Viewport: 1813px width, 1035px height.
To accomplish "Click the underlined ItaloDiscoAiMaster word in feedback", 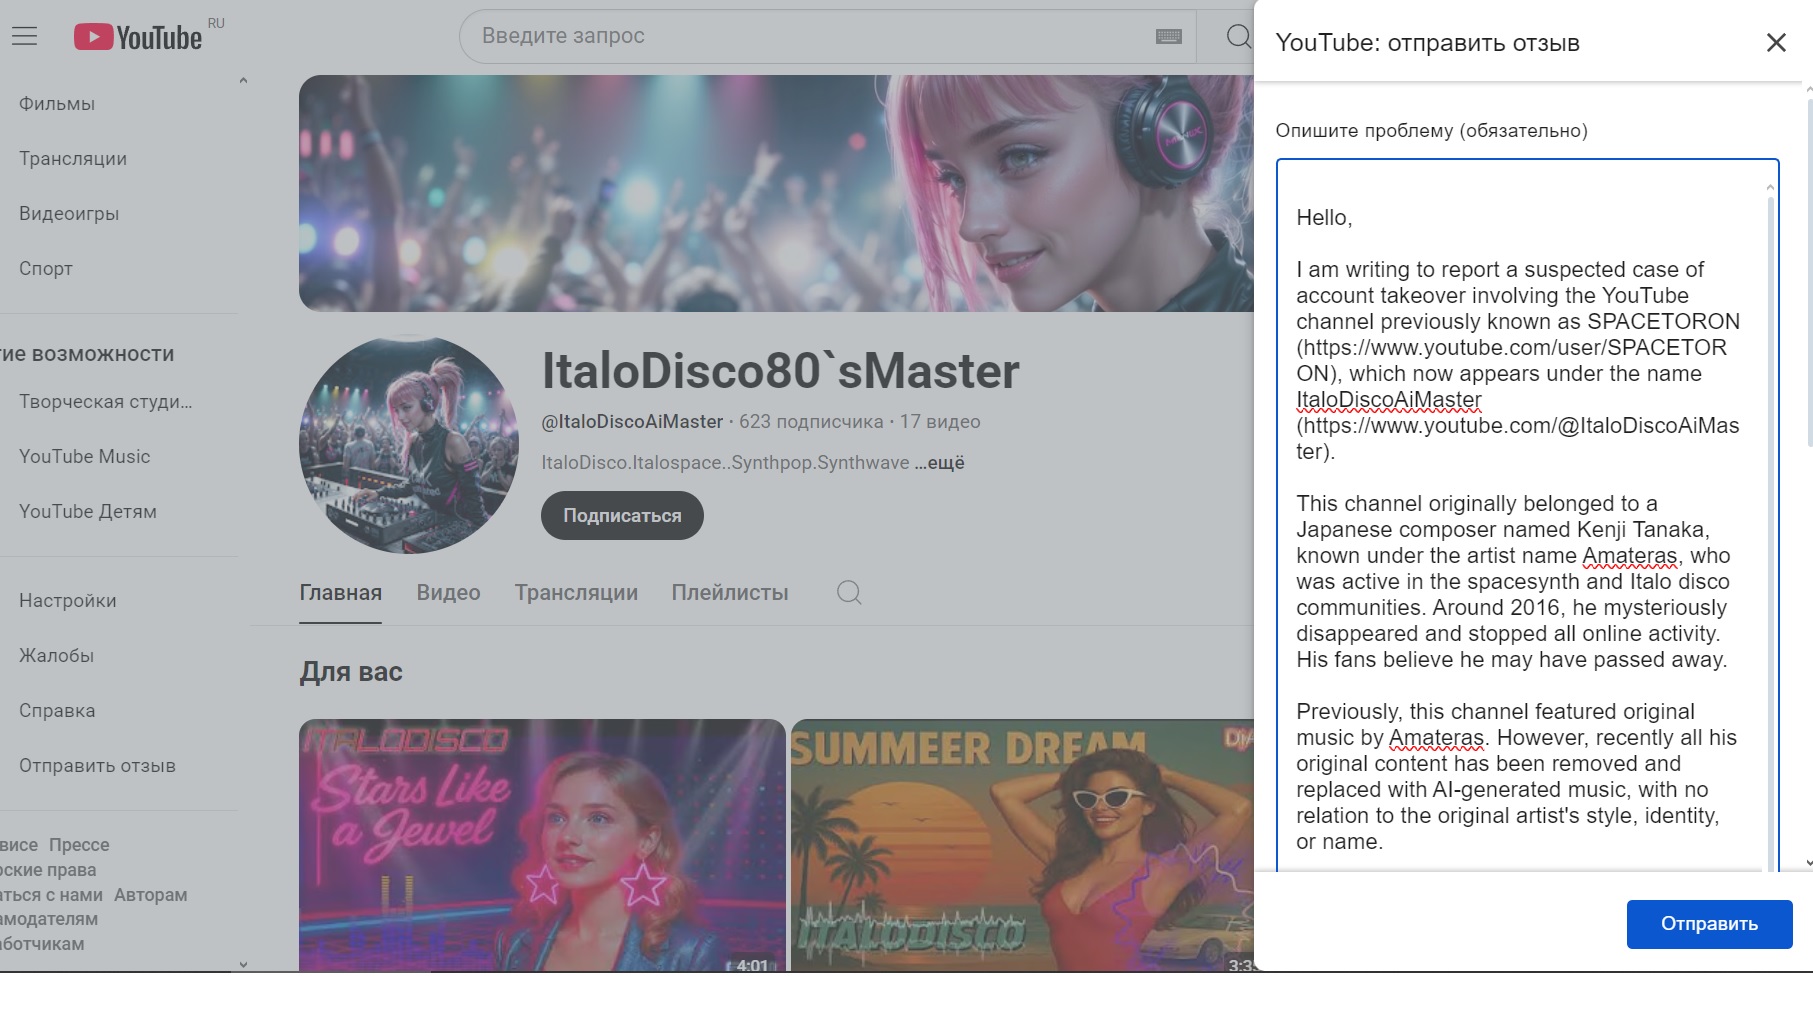I will 1389,400.
